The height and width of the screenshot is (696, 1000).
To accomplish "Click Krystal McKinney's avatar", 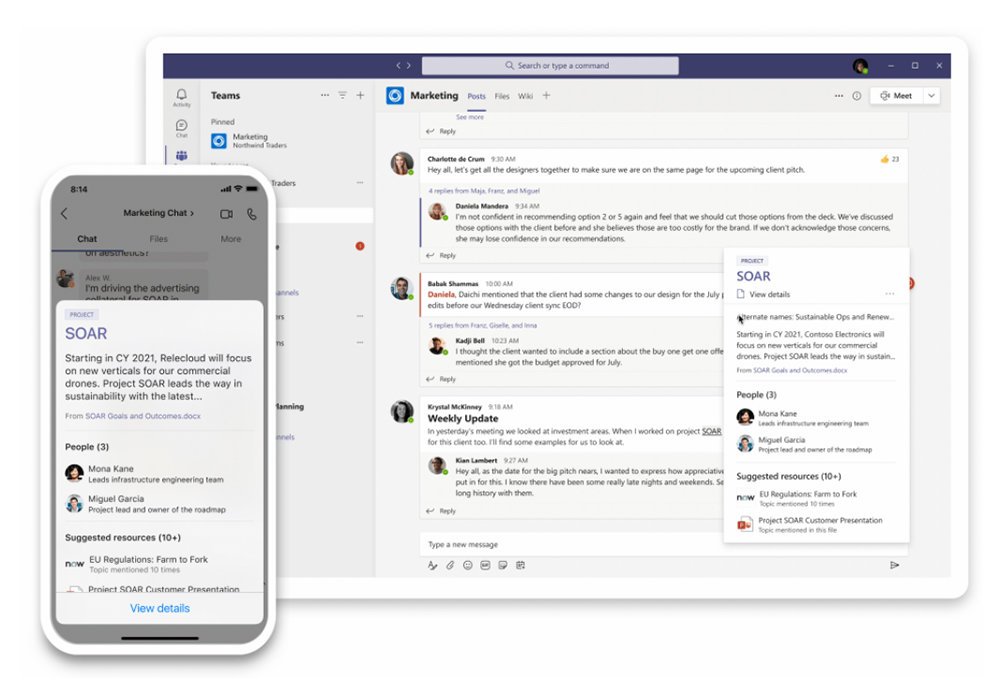I will tap(402, 411).
